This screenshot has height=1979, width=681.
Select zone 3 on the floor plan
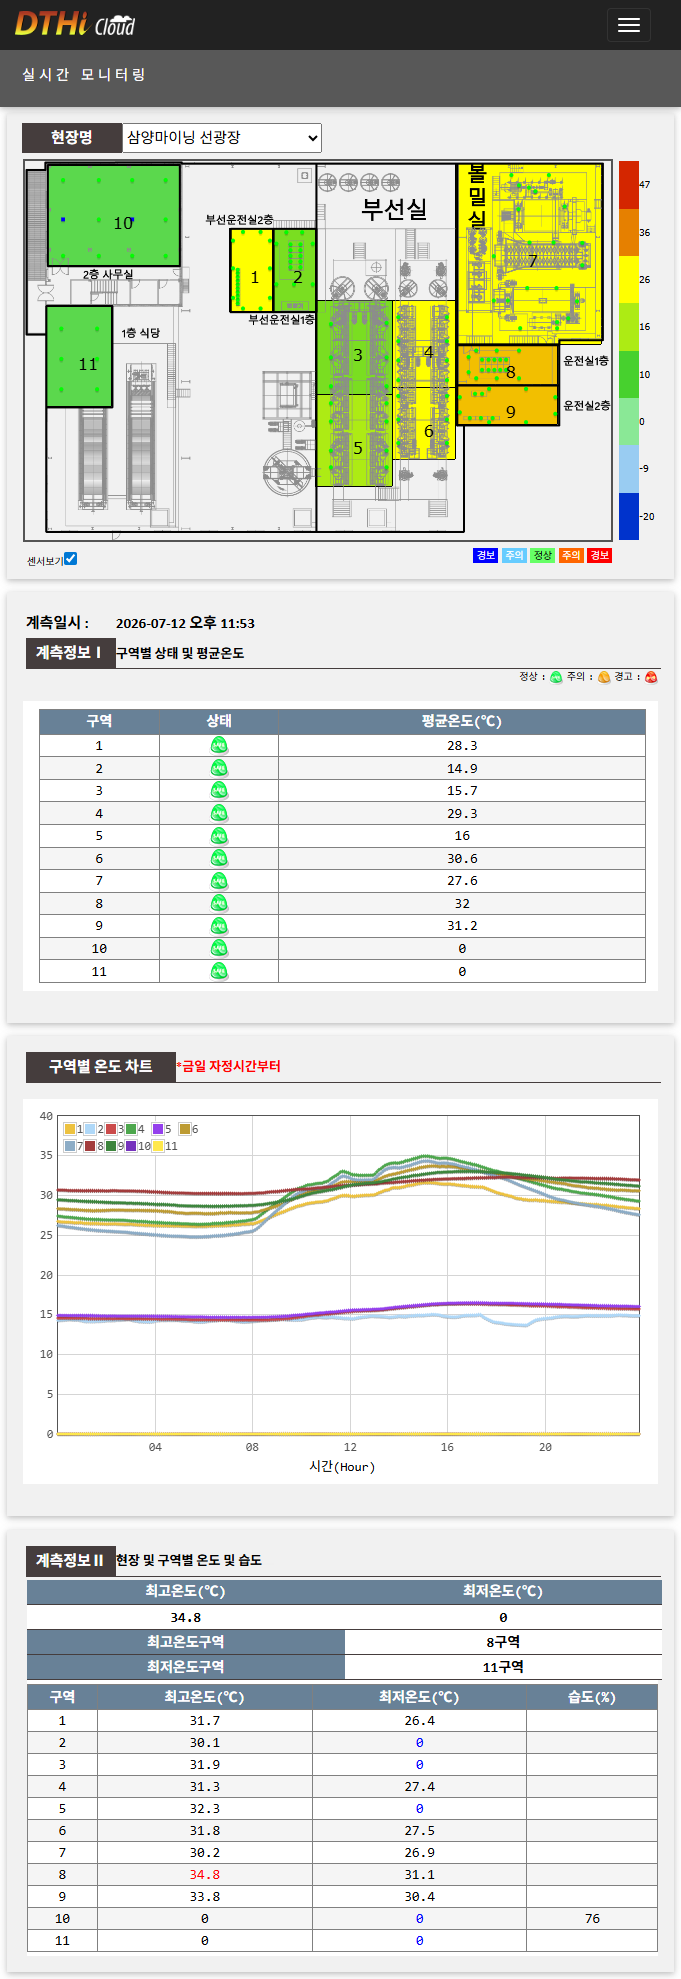tap(355, 348)
